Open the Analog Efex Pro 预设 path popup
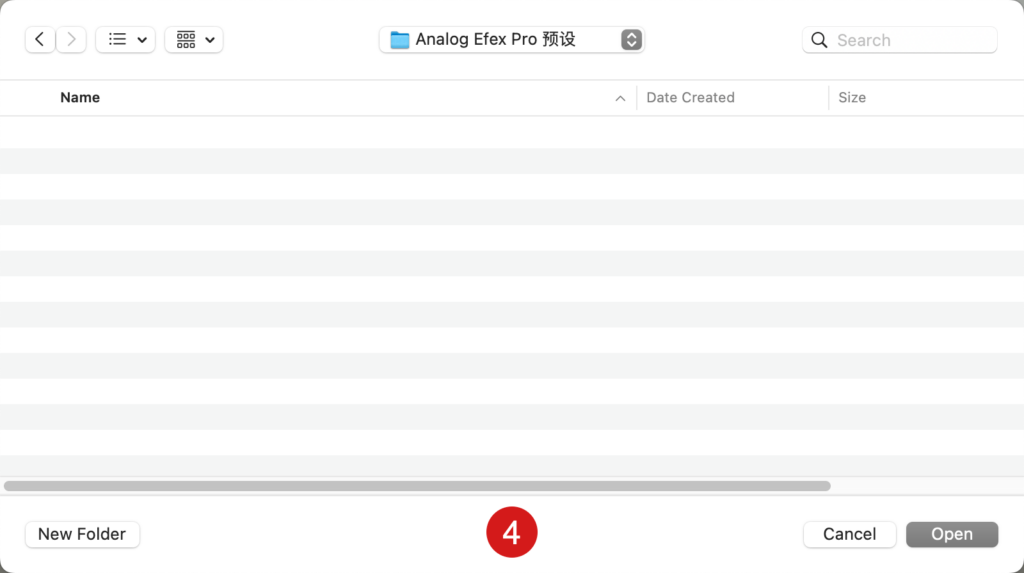1024x573 pixels. (x=511, y=40)
